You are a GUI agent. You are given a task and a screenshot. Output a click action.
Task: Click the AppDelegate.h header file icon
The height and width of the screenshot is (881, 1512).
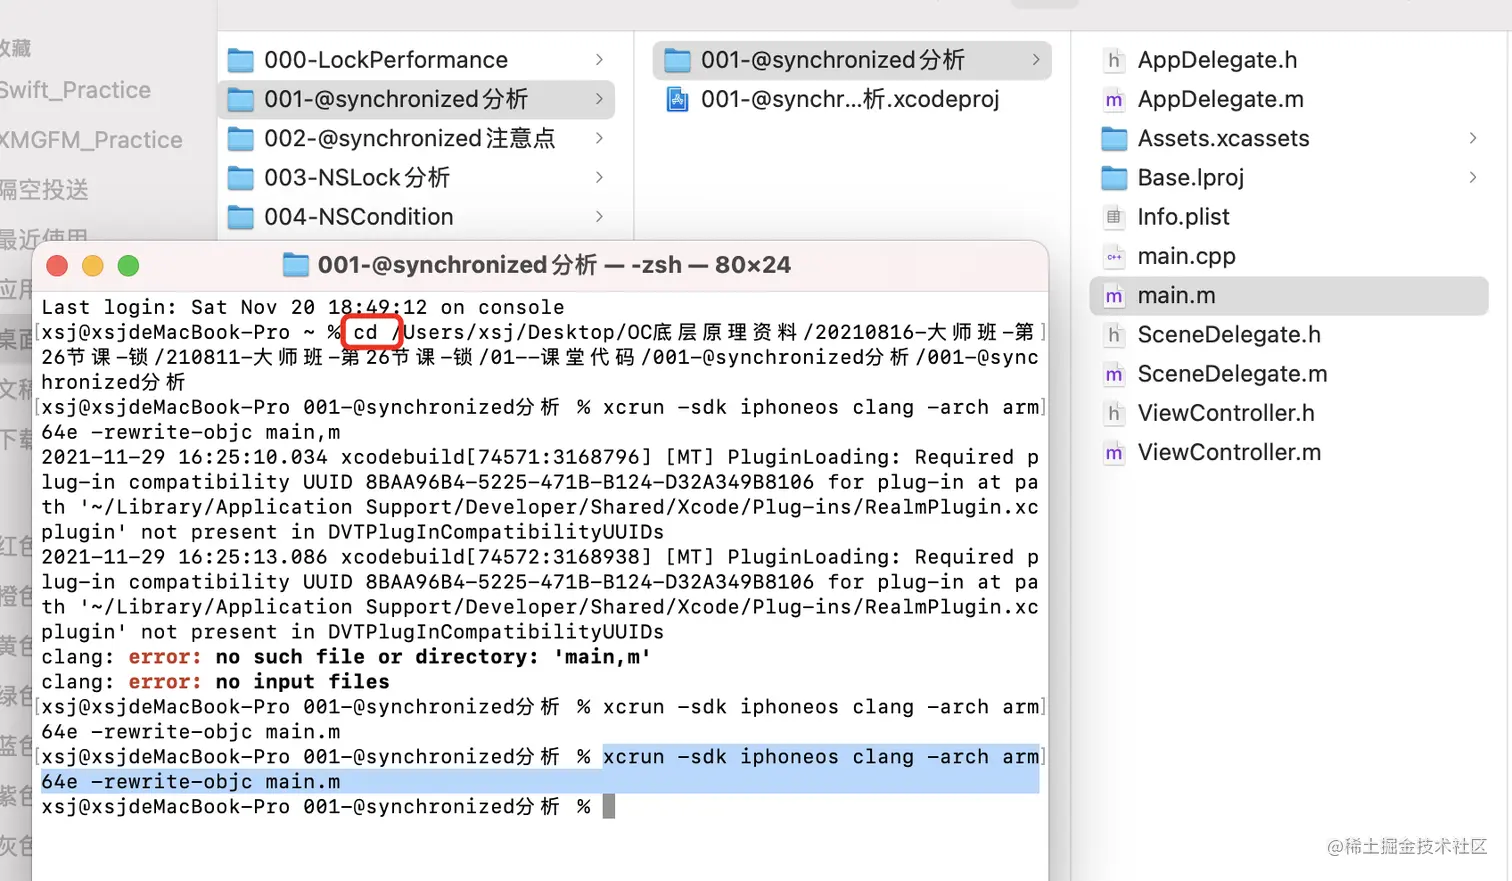(x=1114, y=60)
